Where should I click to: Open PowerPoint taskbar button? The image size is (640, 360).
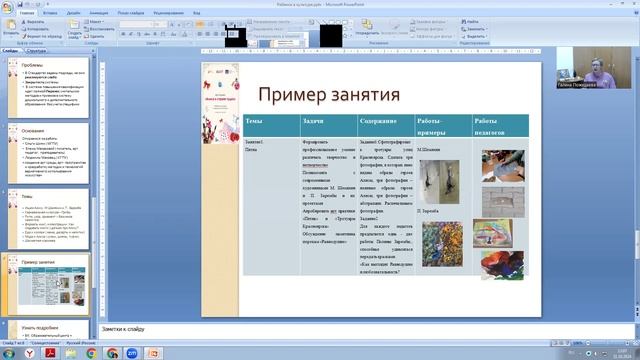click(x=153, y=353)
